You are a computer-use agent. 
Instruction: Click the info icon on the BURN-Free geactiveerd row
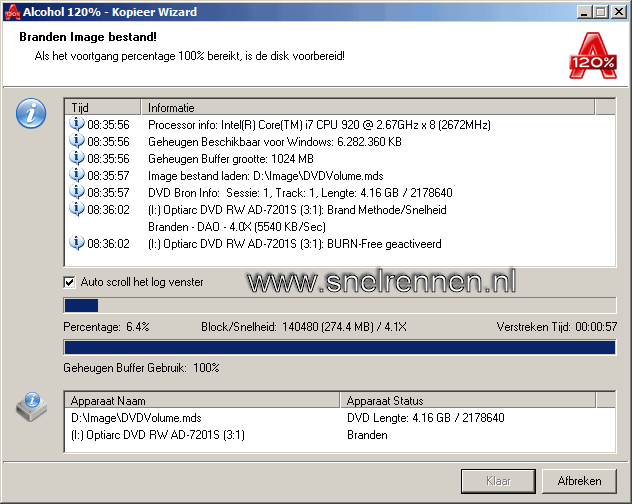pyautogui.click(x=76, y=243)
